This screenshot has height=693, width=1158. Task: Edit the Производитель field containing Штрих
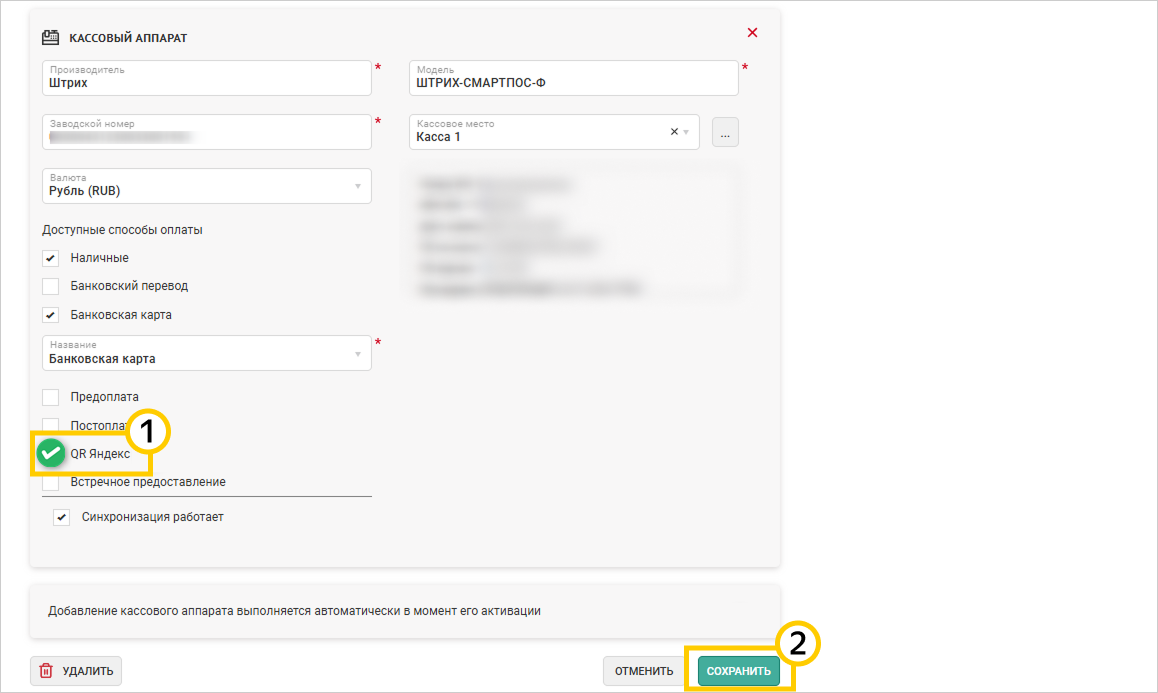click(x=207, y=78)
